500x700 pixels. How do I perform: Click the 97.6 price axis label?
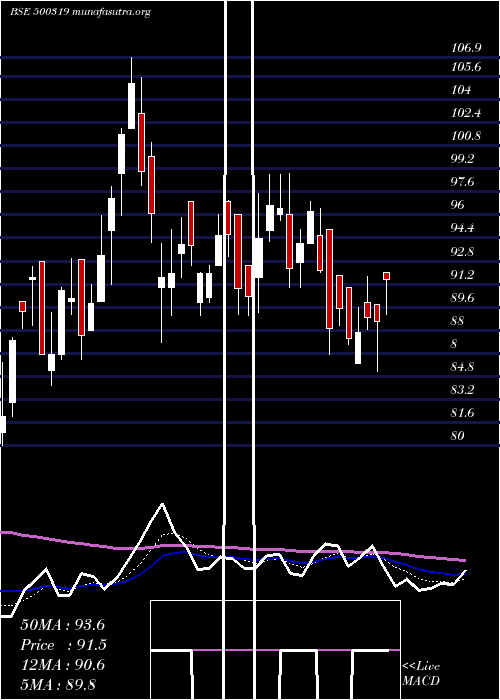click(463, 182)
